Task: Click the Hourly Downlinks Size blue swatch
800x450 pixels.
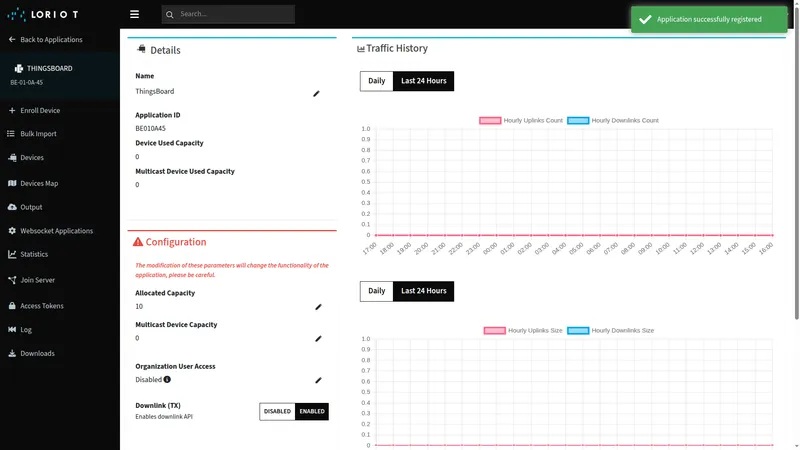Action: [x=578, y=331]
